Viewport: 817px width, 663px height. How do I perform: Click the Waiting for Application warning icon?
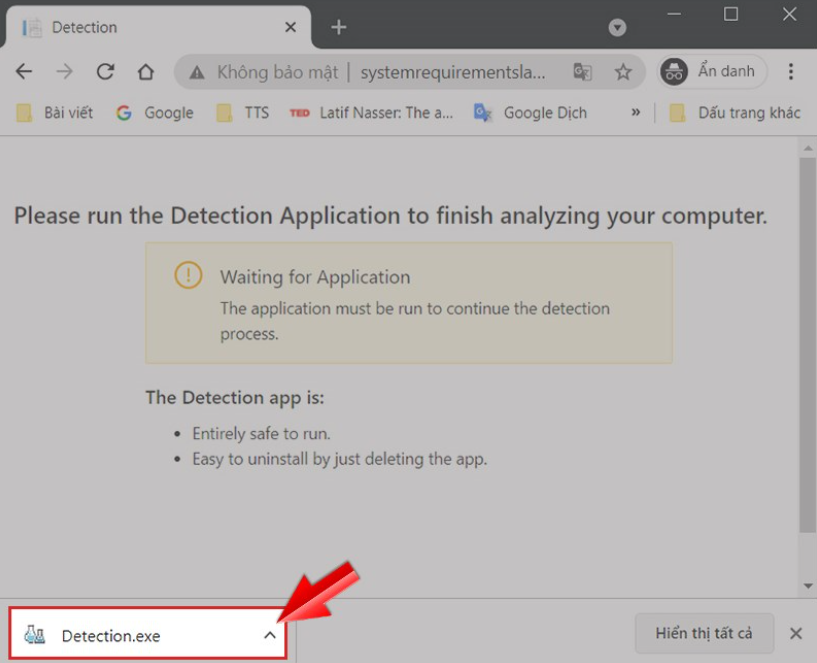[x=188, y=275]
